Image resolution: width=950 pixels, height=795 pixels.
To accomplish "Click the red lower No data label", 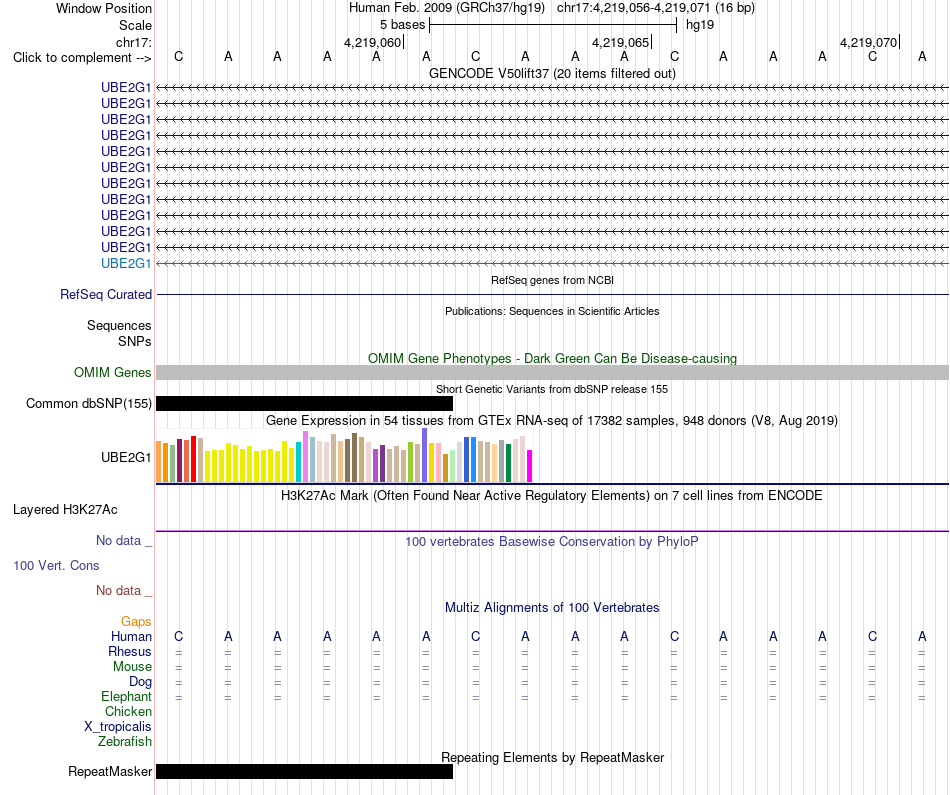I will [124, 590].
